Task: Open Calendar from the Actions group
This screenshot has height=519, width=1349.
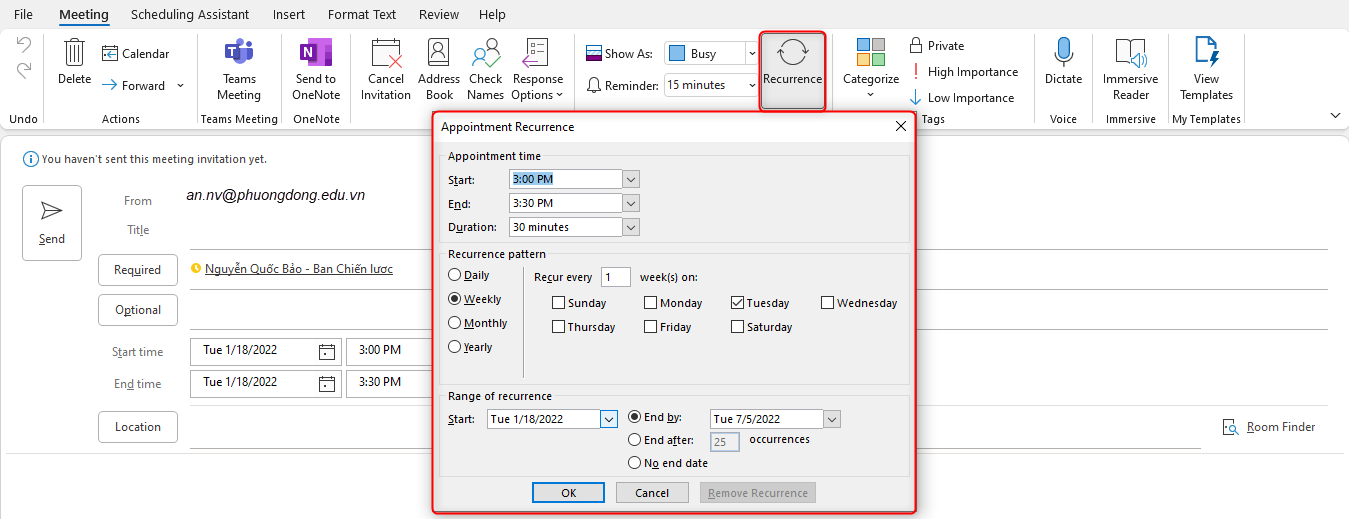Action: coord(136,53)
